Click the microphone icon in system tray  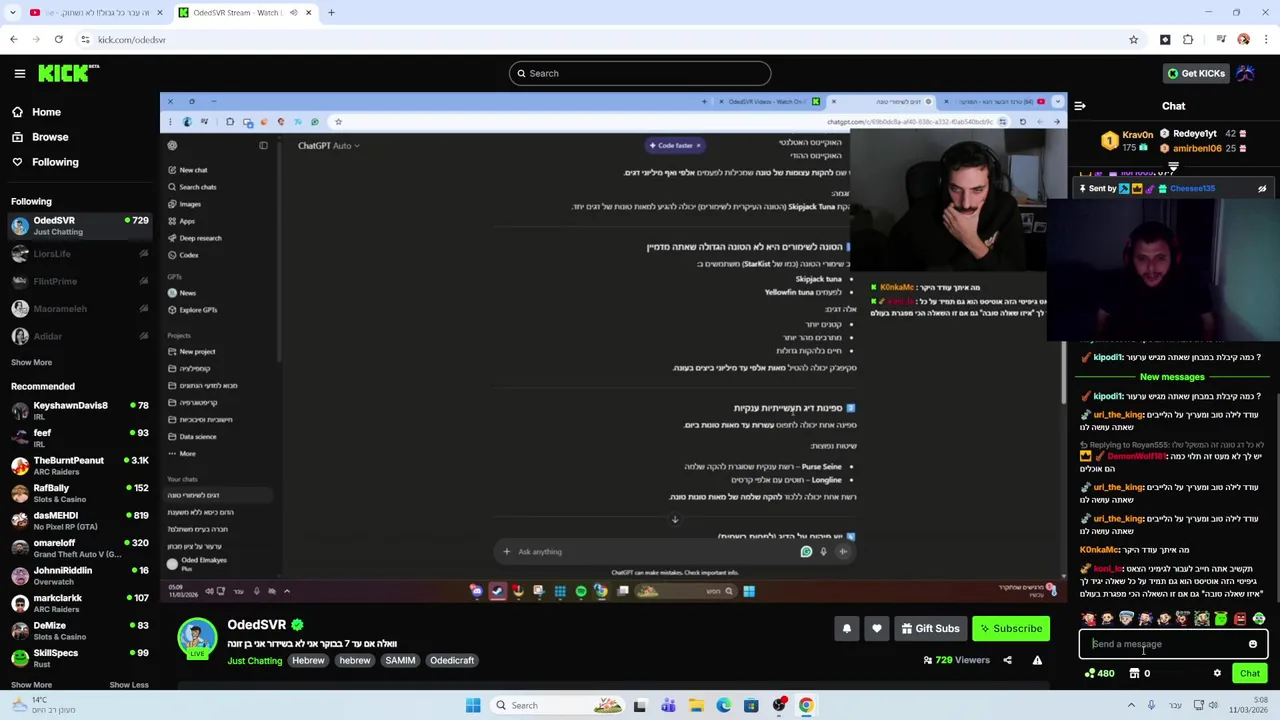(1151, 705)
